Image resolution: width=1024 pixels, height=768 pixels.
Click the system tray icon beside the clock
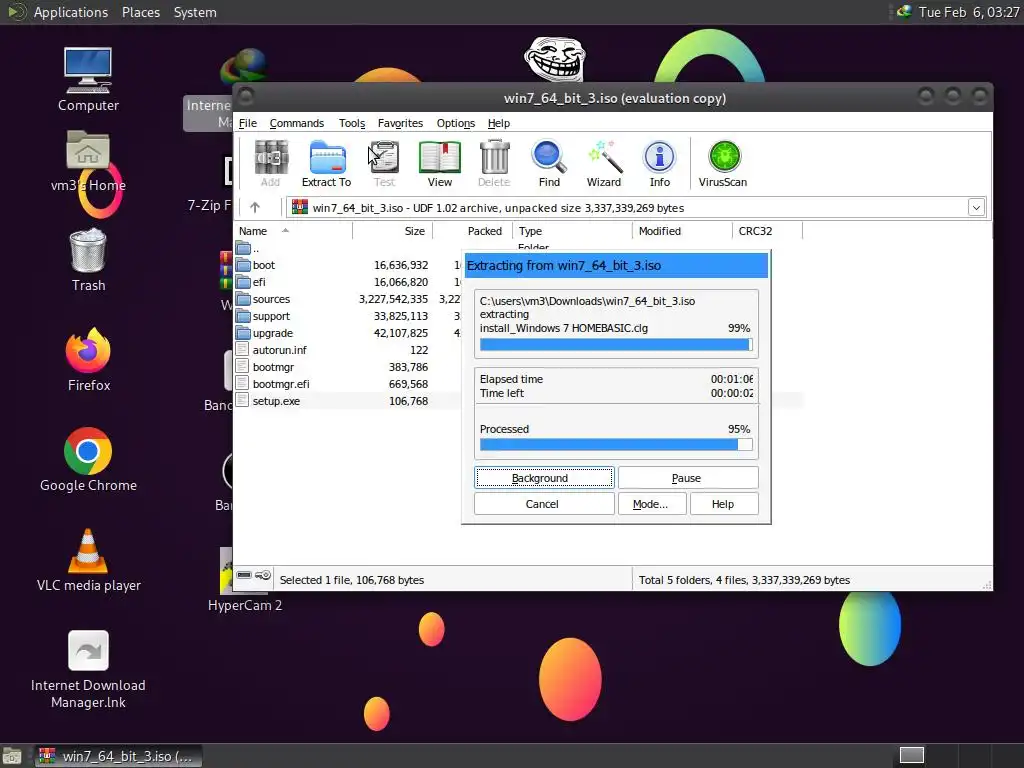[x=904, y=12]
